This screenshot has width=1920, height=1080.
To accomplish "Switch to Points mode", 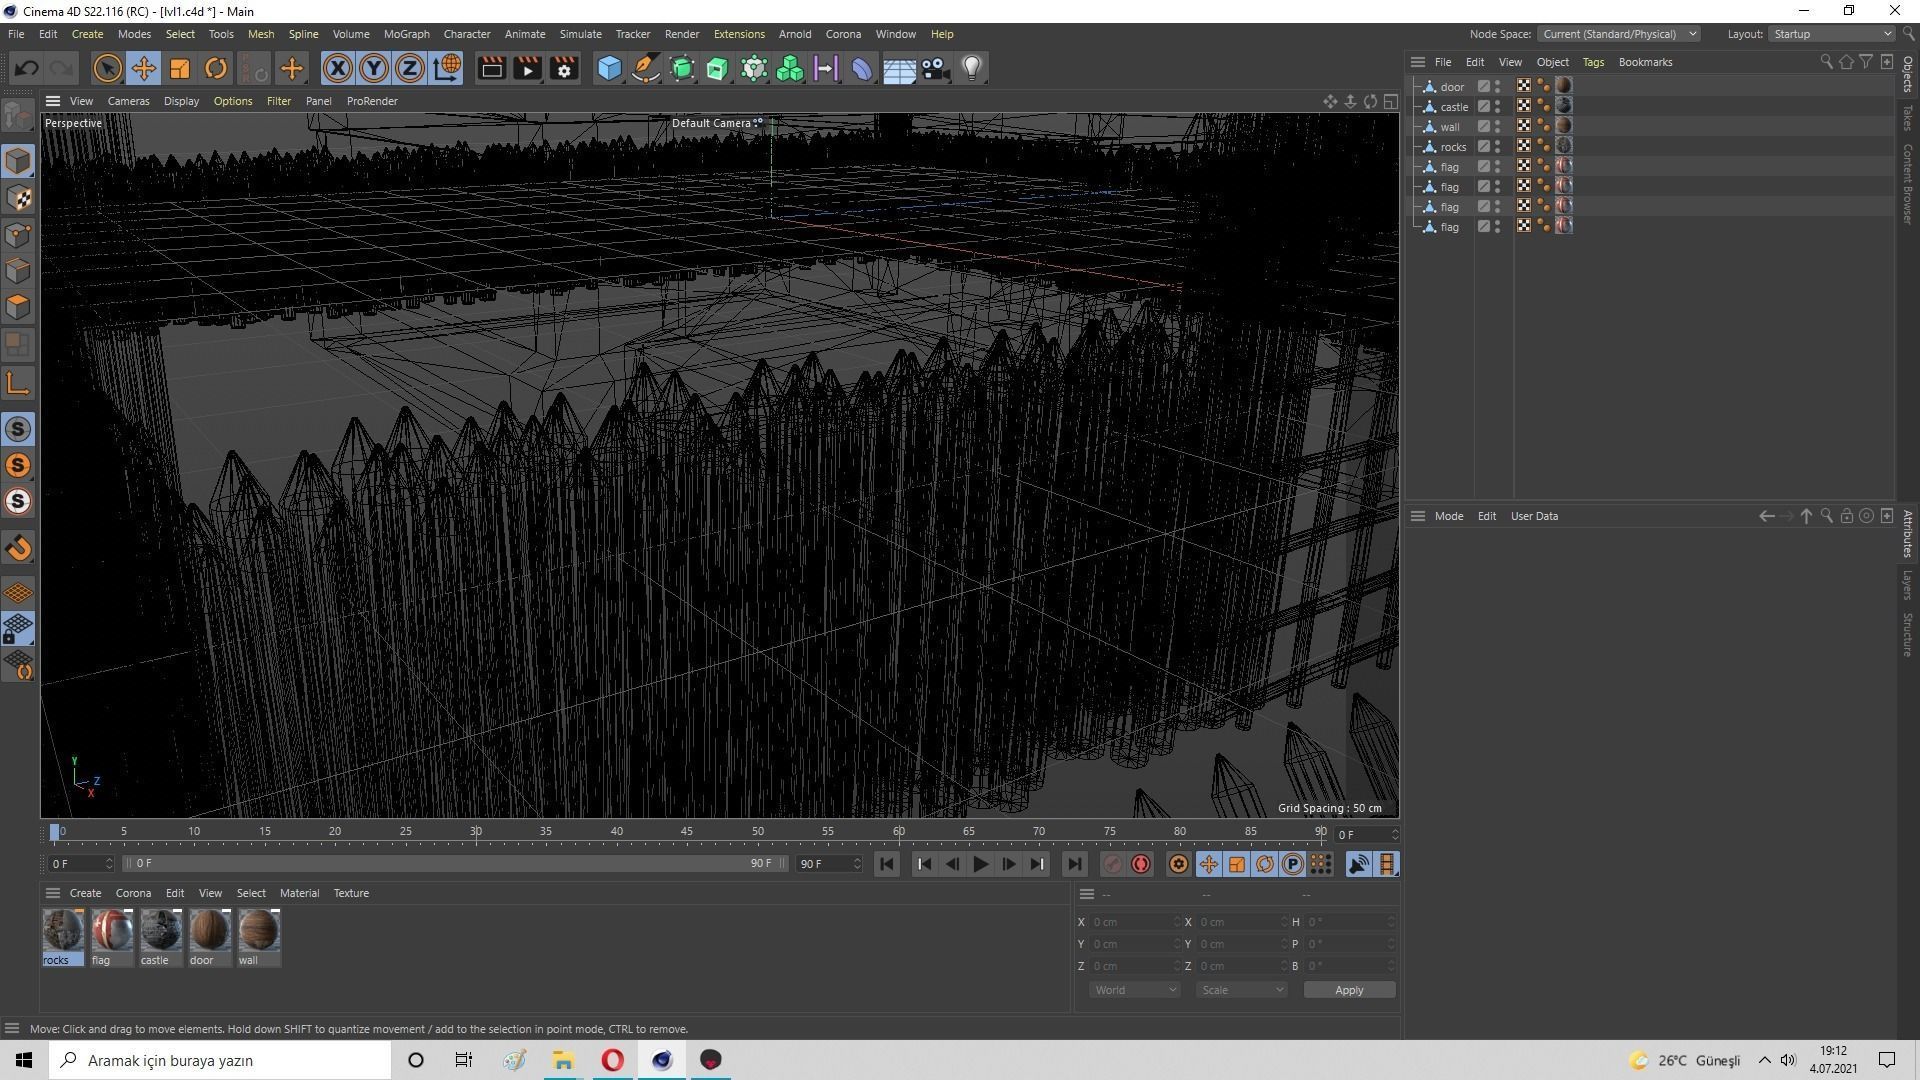I will (18, 234).
